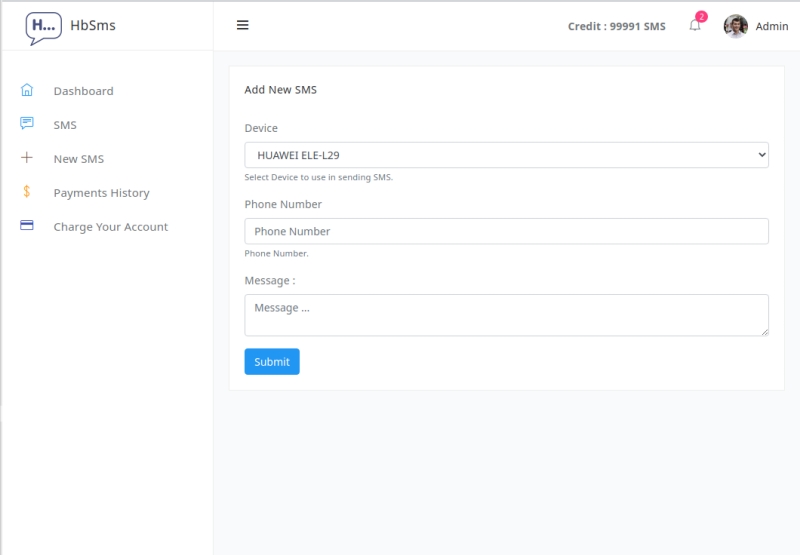Click the HbSms speech bubble logo

pyautogui.click(x=43, y=27)
